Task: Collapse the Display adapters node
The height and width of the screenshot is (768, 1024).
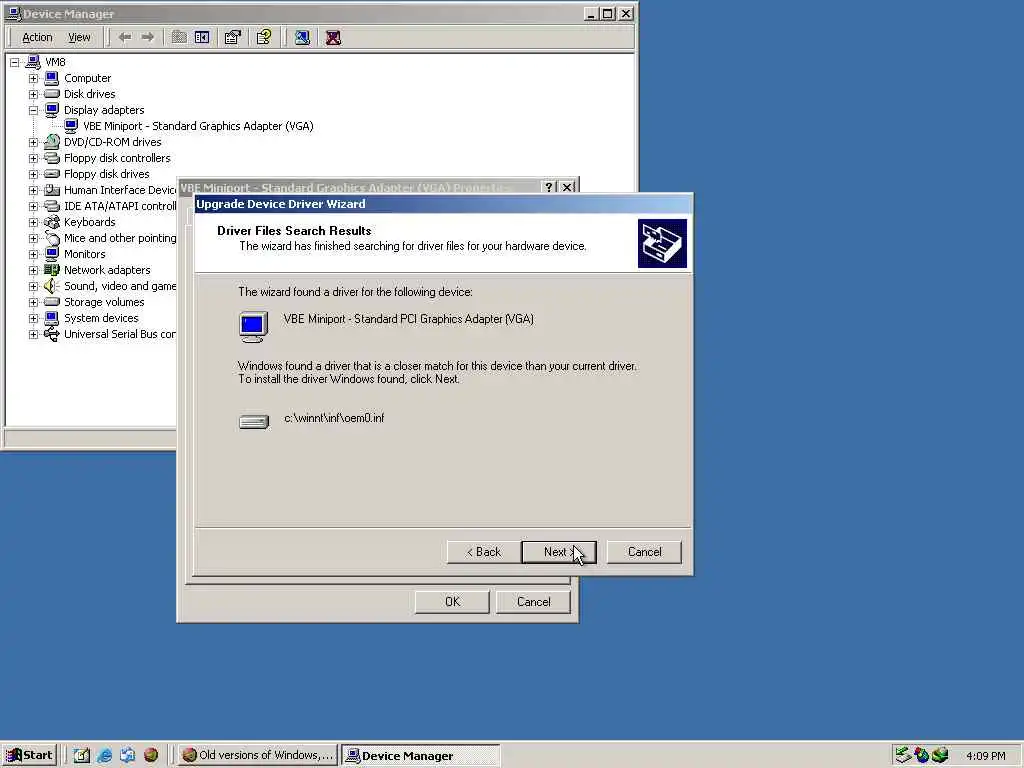Action: point(33,110)
